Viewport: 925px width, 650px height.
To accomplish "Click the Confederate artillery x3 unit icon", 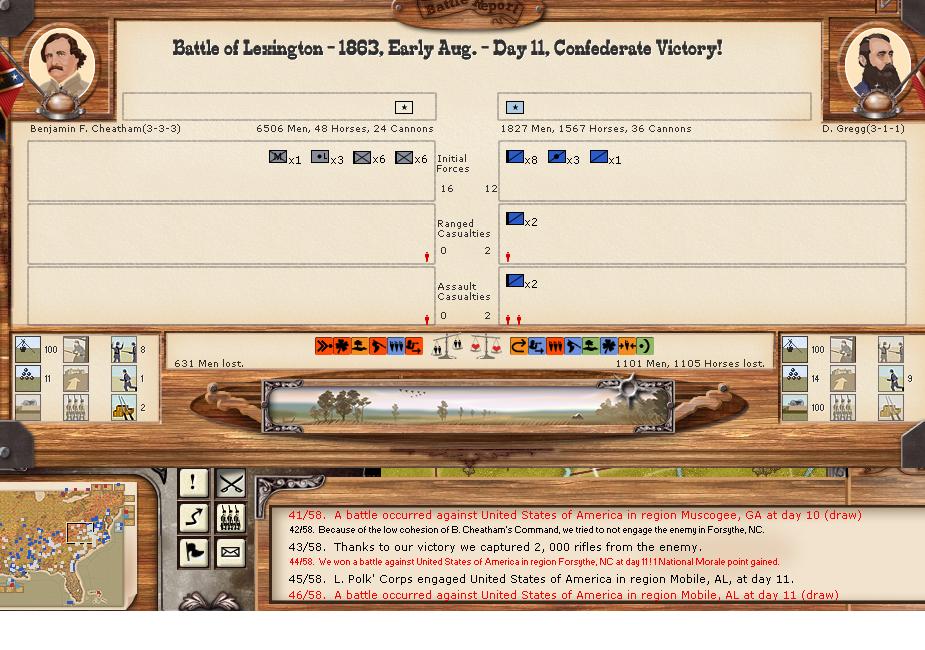I will point(320,157).
